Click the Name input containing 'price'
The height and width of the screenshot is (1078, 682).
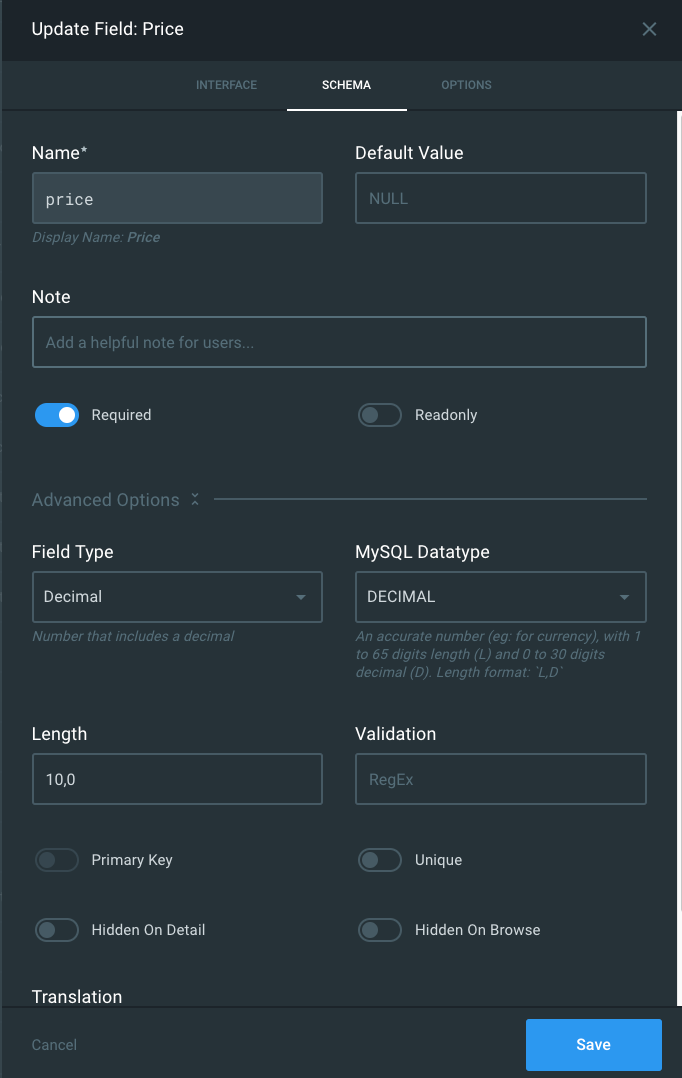pos(177,198)
